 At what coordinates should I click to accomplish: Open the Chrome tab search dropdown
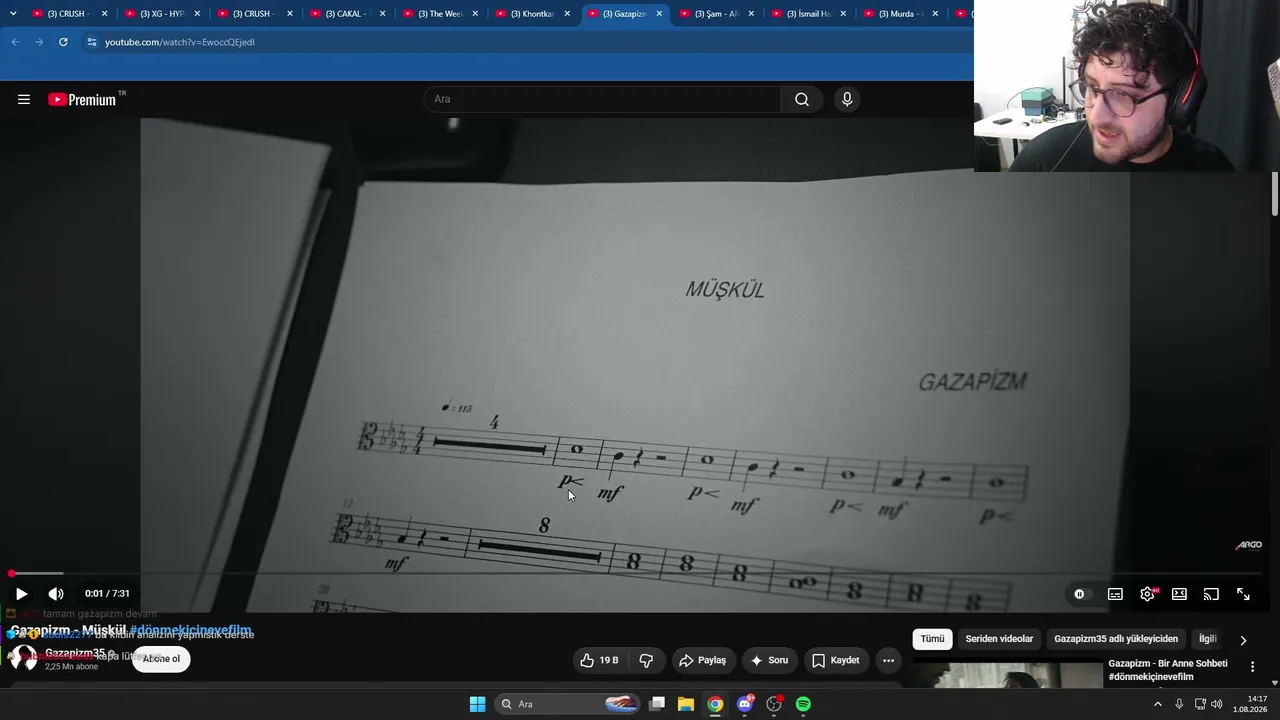pos(13,13)
